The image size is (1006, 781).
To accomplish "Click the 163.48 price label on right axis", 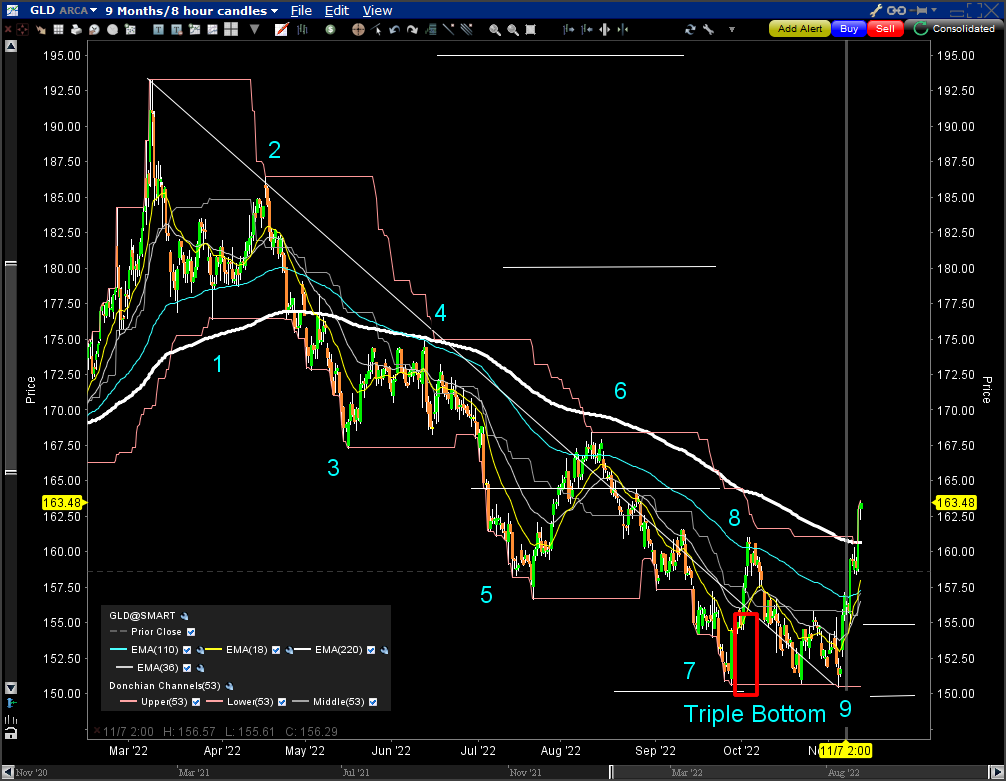I will (x=955, y=503).
